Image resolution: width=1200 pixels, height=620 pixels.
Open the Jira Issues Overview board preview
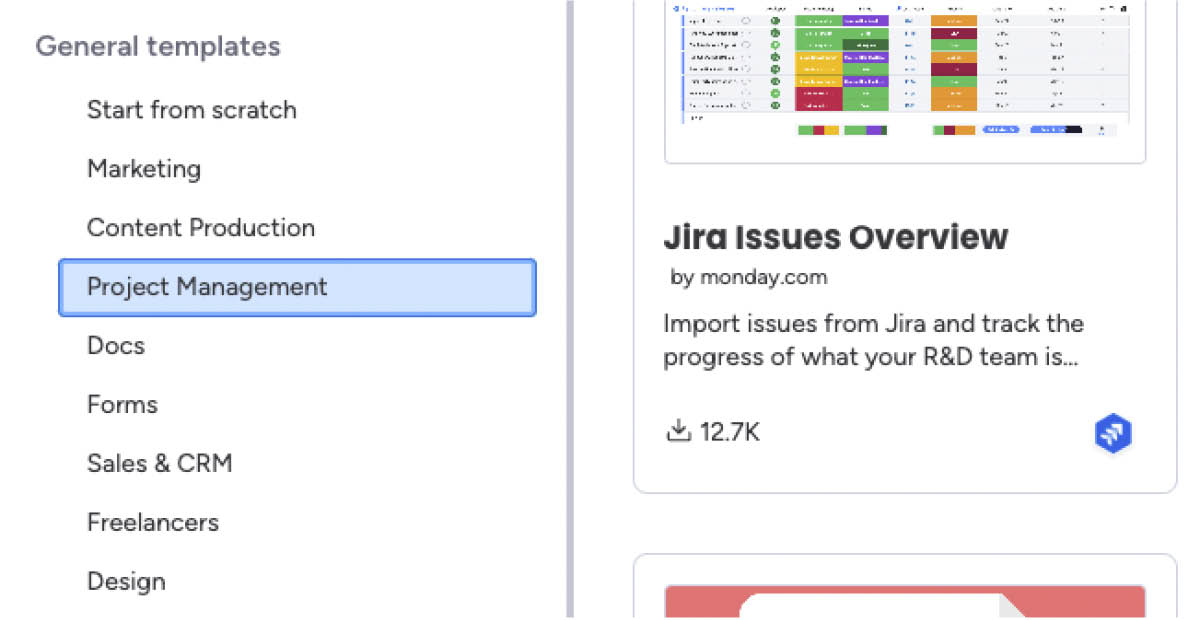pos(904,70)
